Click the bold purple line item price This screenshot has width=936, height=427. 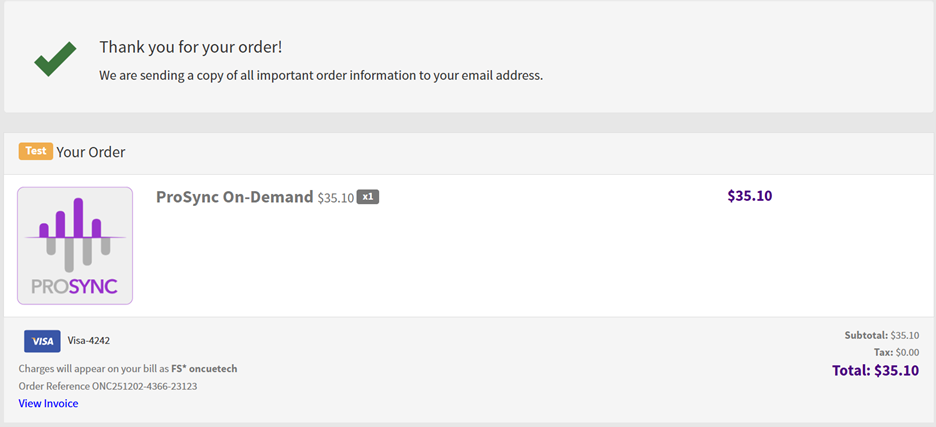click(x=750, y=196)
